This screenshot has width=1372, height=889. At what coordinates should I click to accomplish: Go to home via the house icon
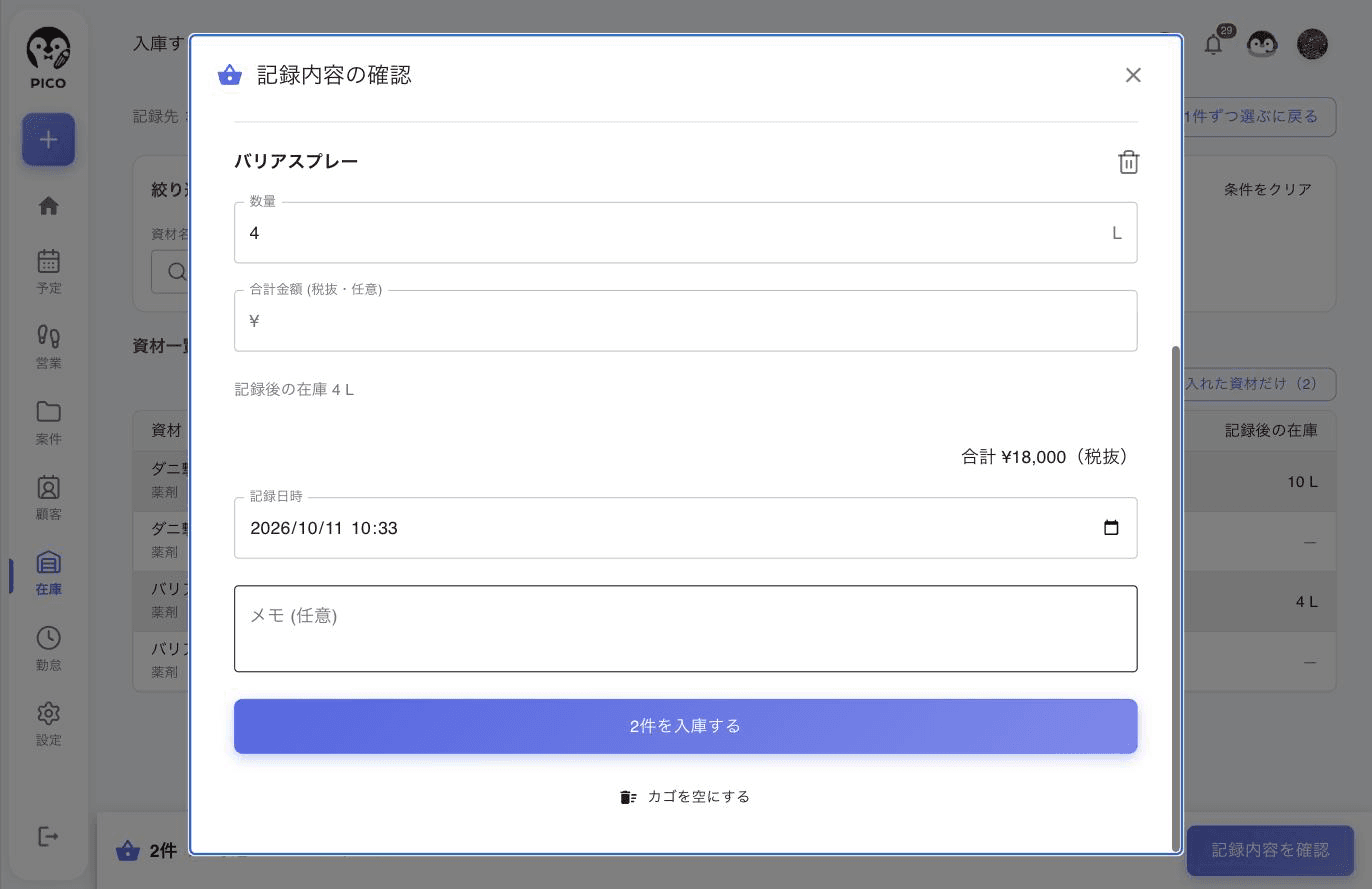pyautogui.click(x=48, y=206)
